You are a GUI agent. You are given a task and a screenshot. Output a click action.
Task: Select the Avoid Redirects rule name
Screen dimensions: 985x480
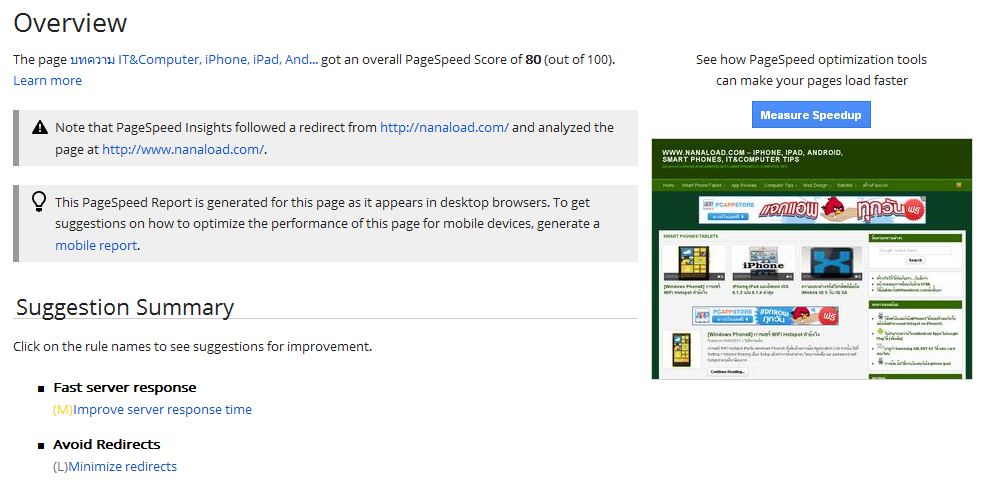(x=107, y=445)
